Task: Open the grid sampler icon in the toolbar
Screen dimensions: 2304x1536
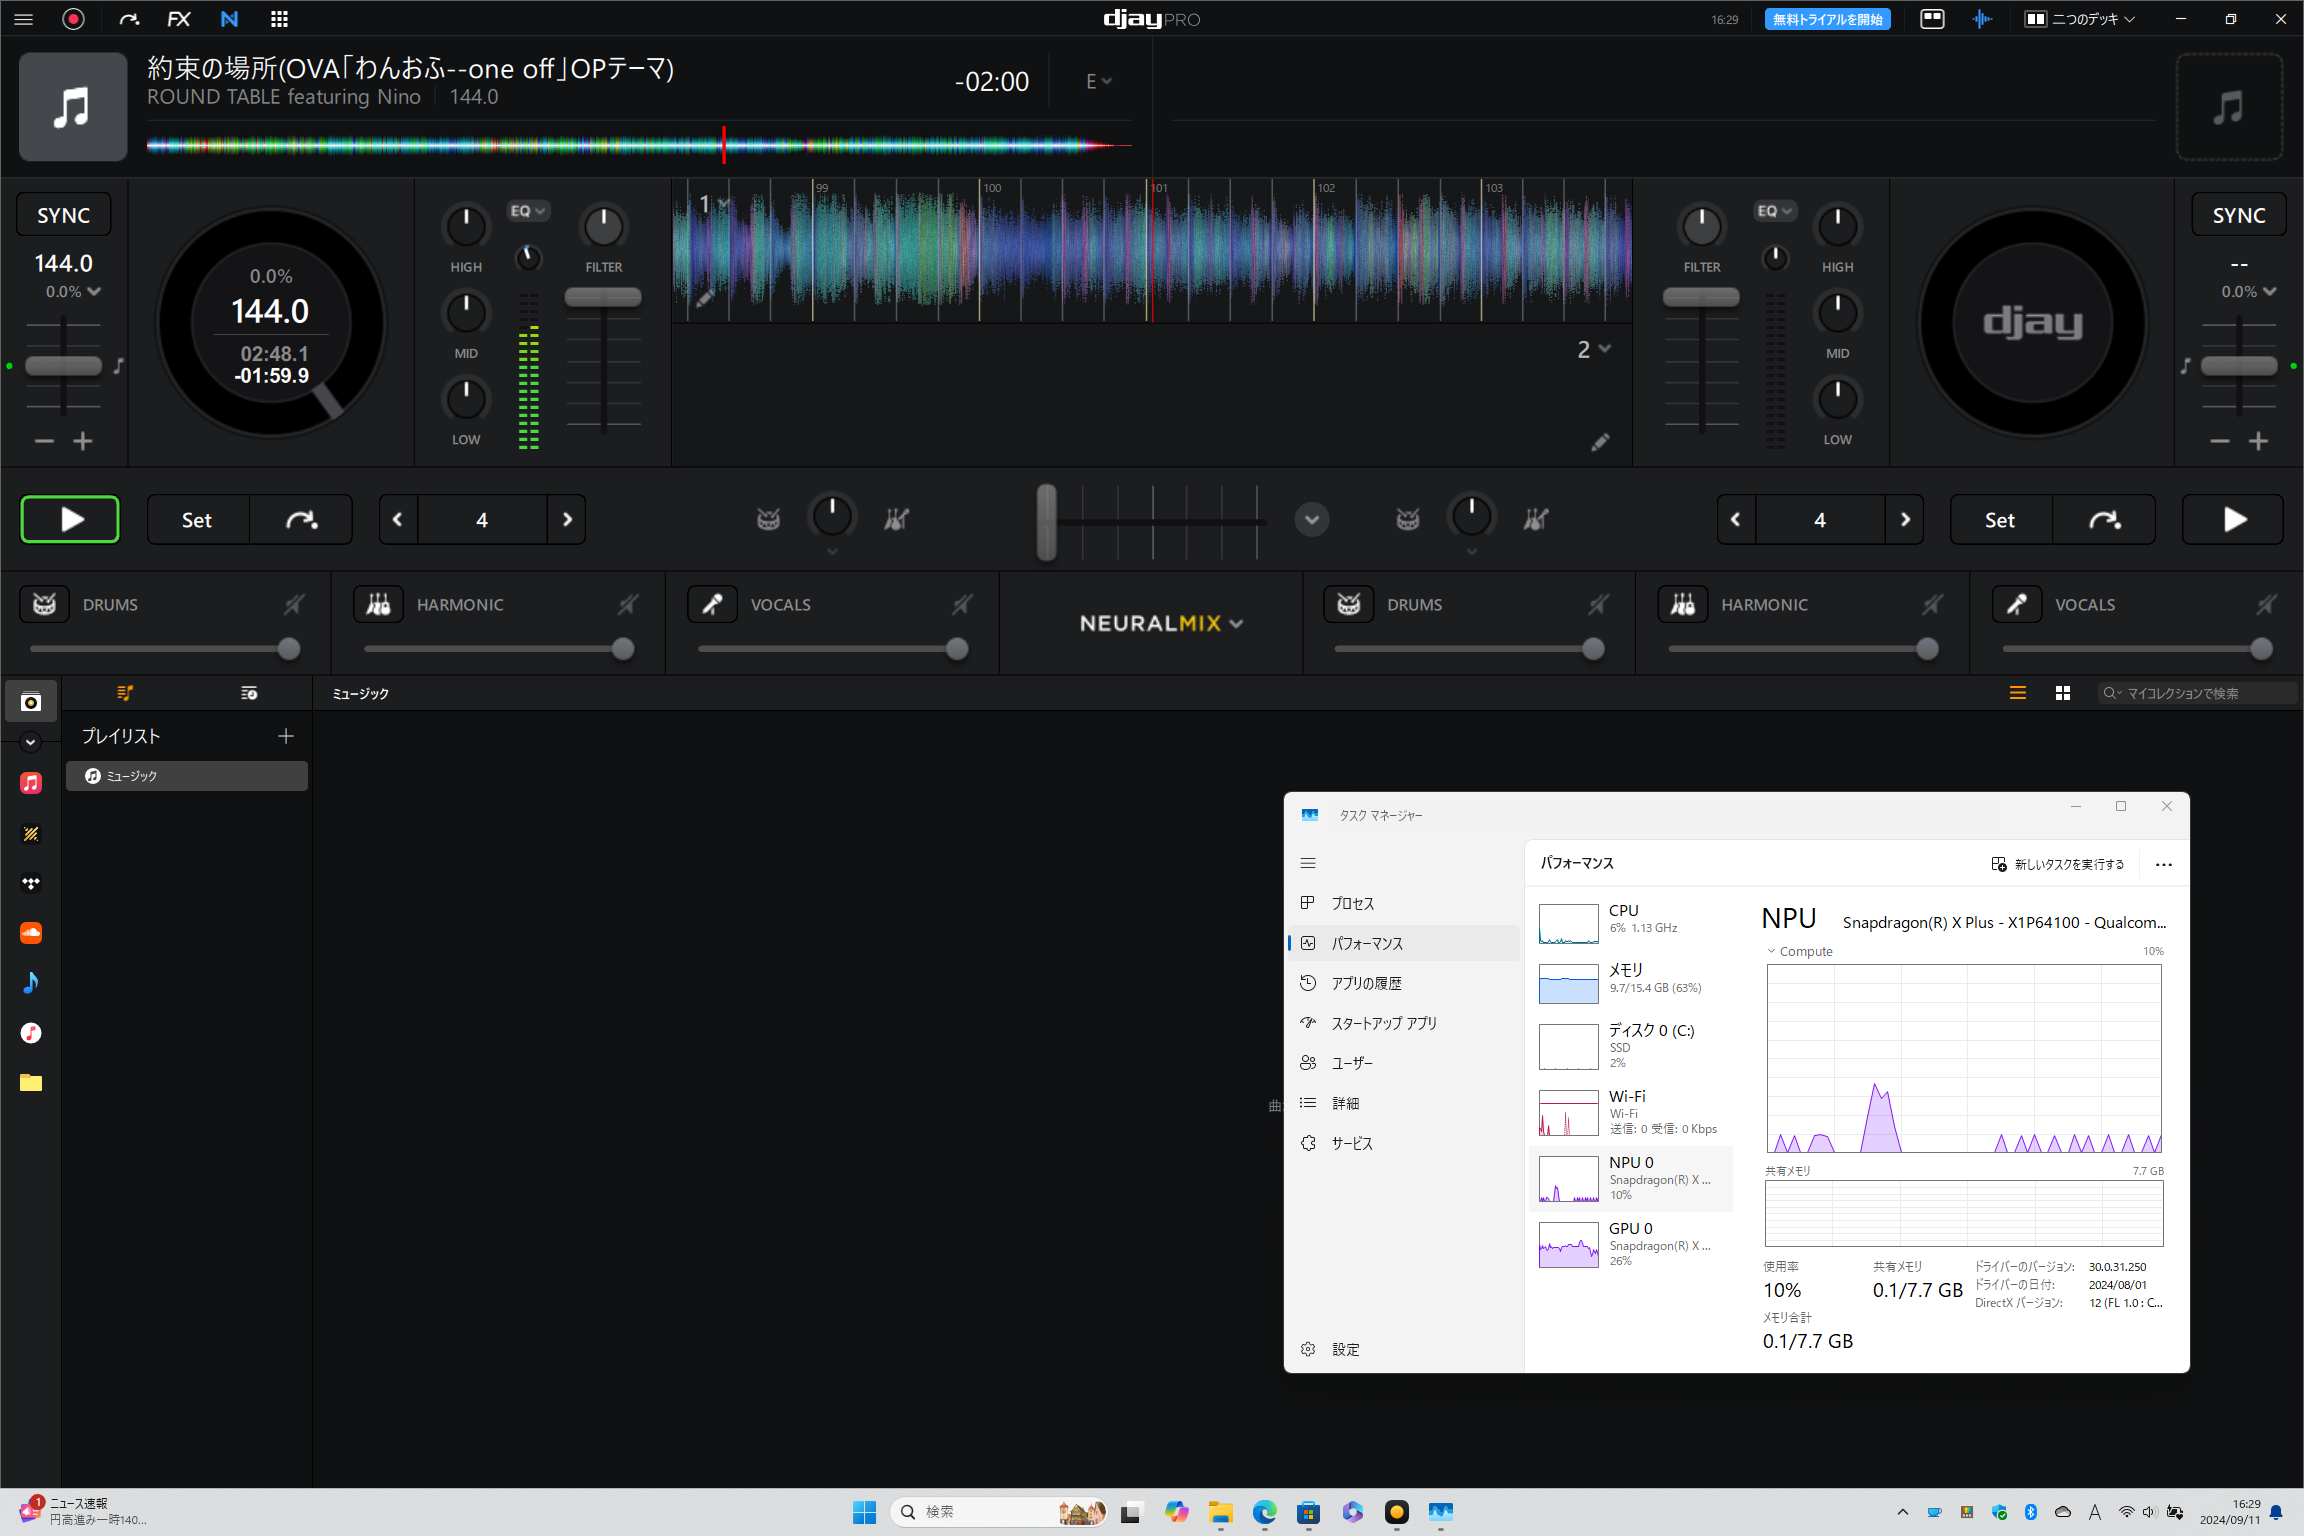Action: pos(279,19)
